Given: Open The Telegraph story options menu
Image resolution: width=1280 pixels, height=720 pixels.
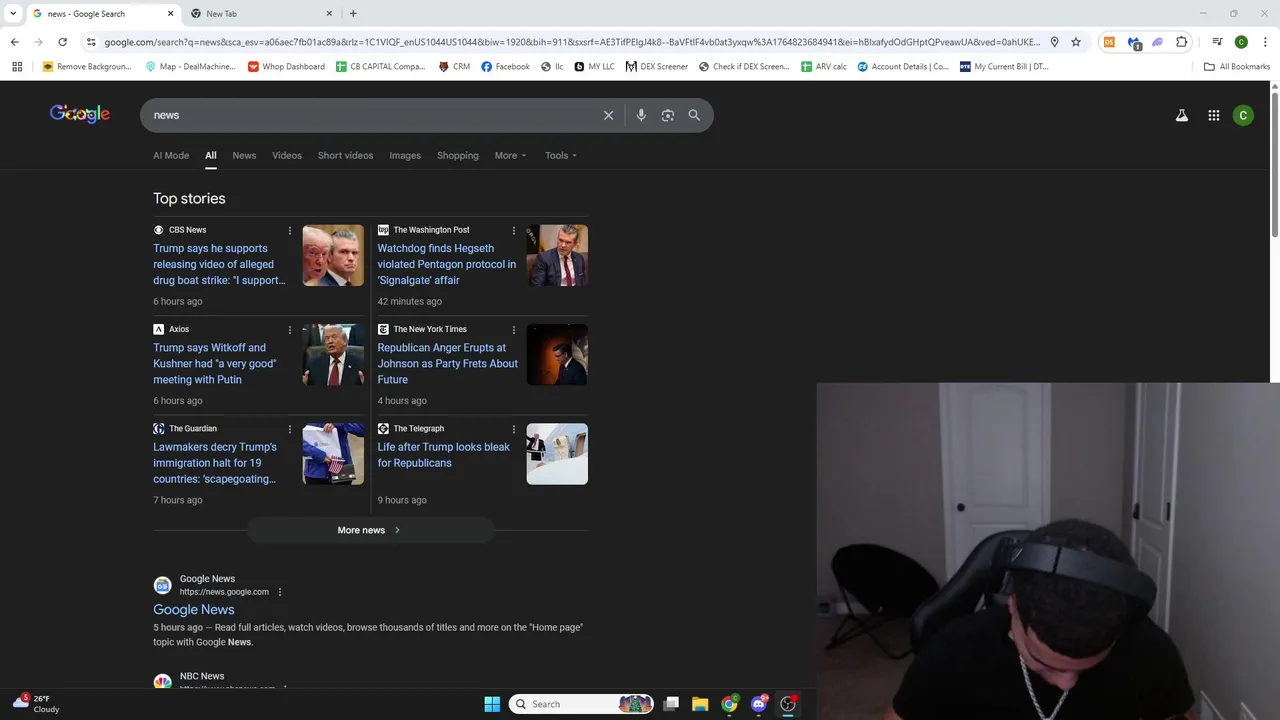Looking at the screenshot, I should pyautogui.click(x=514, y=429).
